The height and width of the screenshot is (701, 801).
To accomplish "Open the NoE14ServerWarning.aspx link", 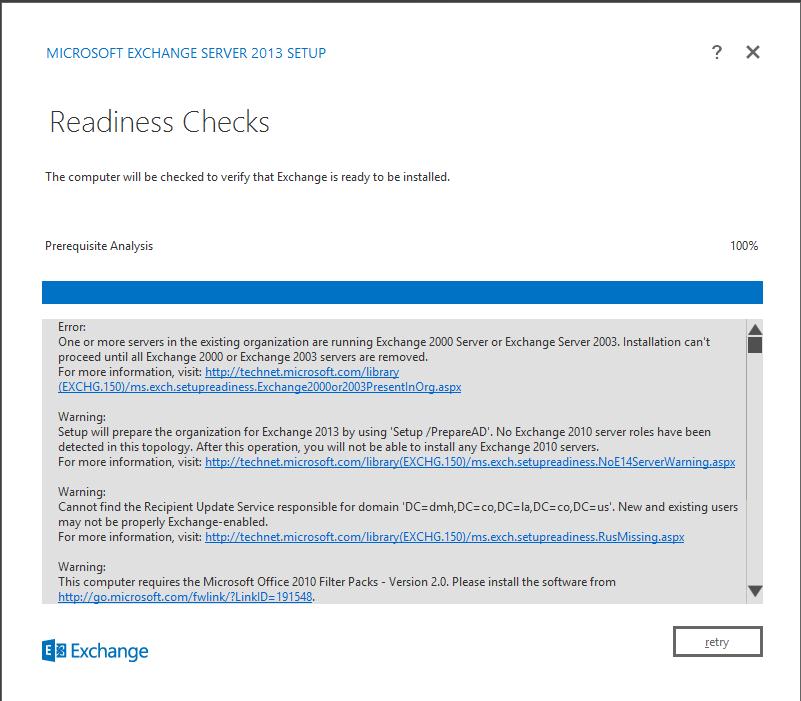I will [x=470, y=462].
